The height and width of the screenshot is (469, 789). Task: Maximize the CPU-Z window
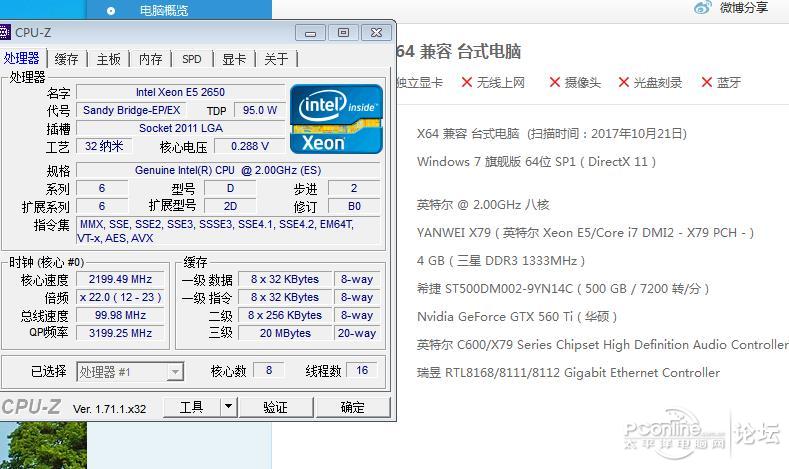coord(343,33)
